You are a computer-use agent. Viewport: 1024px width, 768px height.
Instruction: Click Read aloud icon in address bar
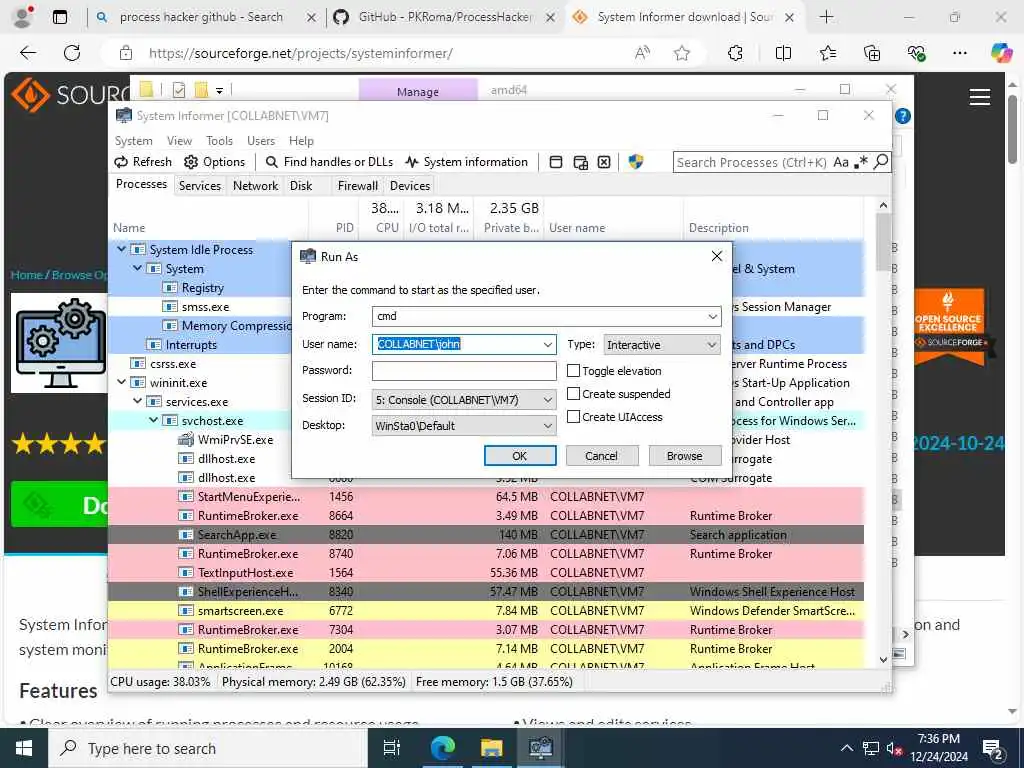click(x=642, y=53)
